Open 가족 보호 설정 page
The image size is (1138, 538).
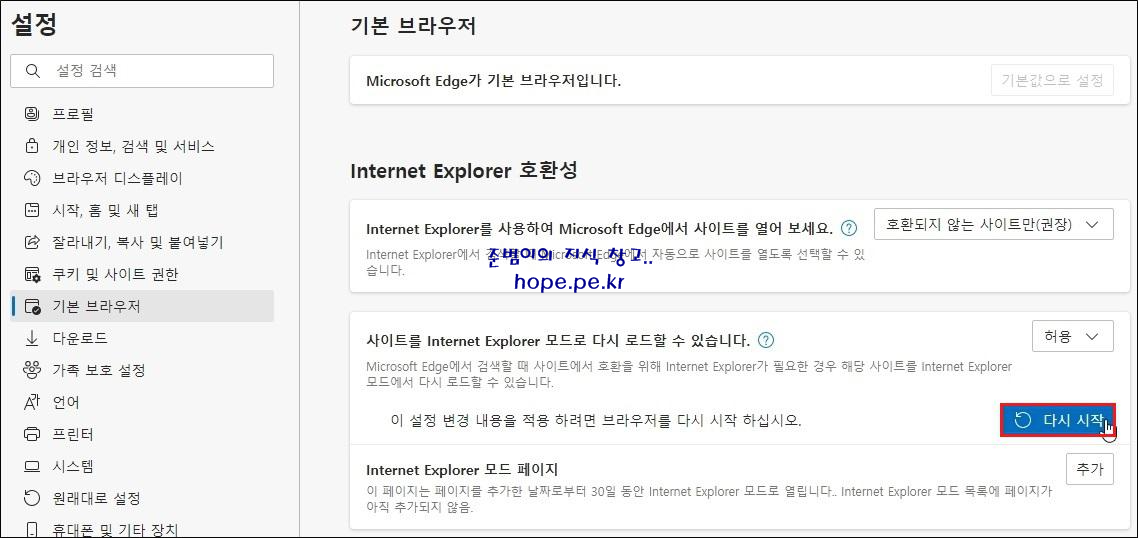(x=142, y=370)
